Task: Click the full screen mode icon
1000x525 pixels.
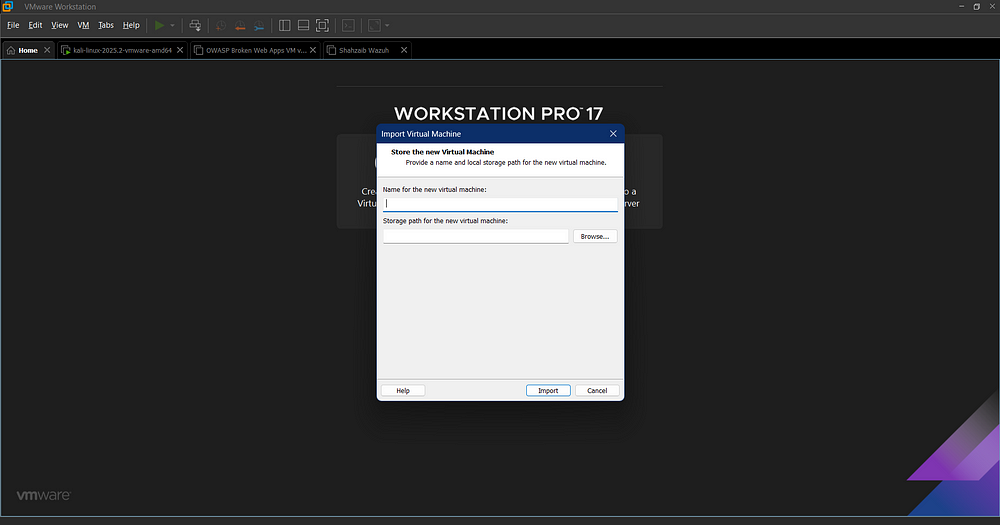Action: (x=323, y=26)
